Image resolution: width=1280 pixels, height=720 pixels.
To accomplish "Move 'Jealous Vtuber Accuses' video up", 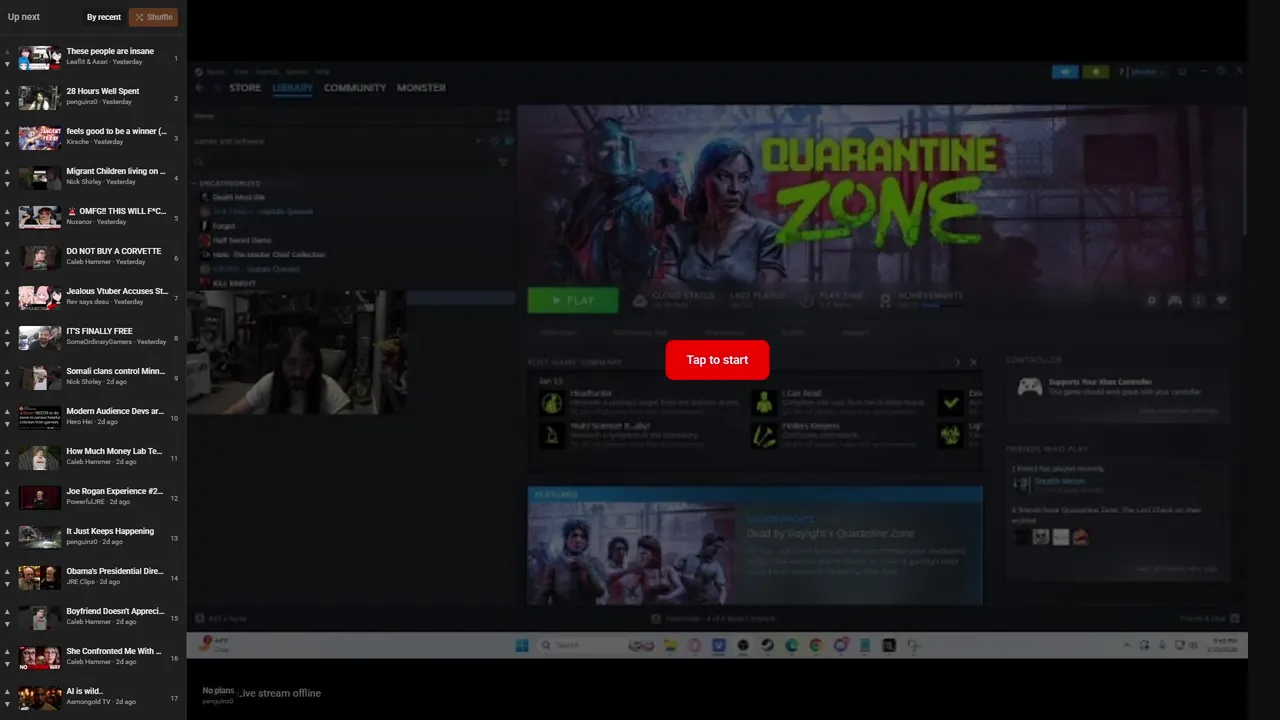I will point(7,291).
